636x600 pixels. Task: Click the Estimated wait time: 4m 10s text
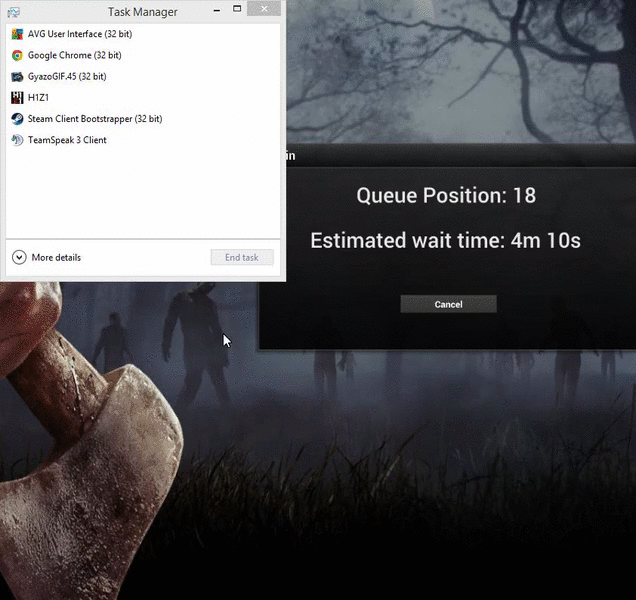(x=445, y=240)
